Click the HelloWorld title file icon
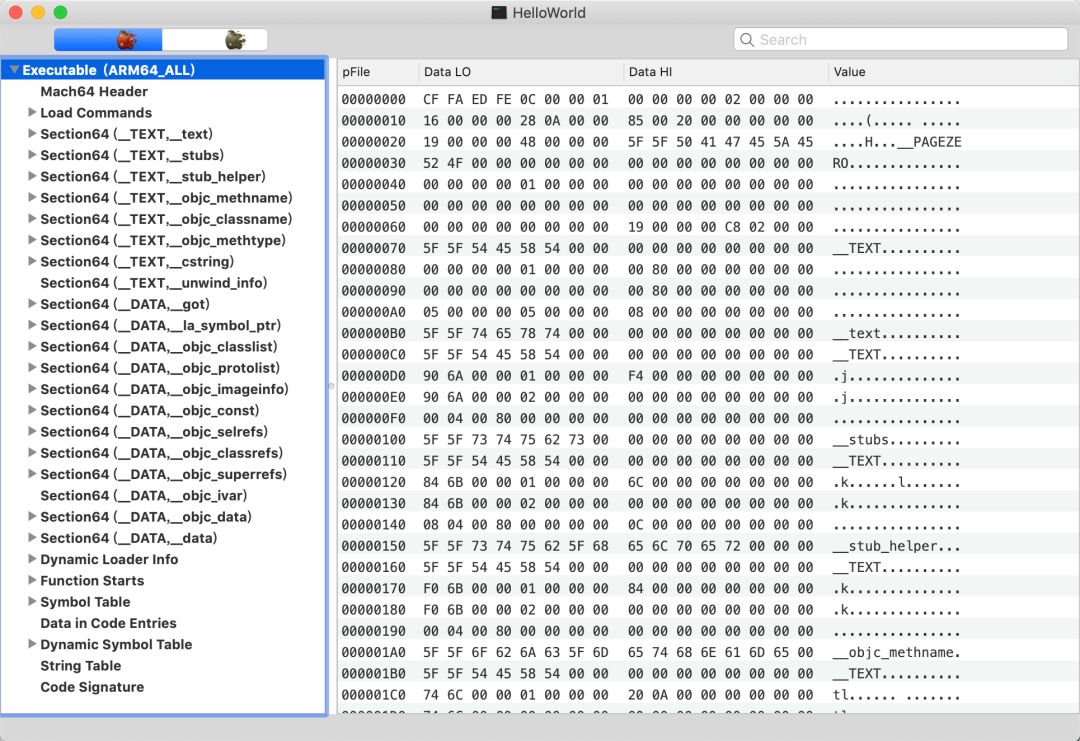This screenshot has height=741, width=1080. (x=499, y=13)
